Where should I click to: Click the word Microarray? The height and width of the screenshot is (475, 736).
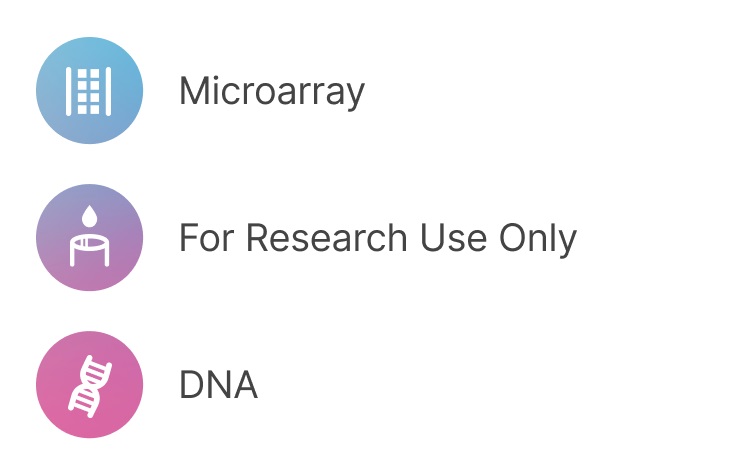271,92
